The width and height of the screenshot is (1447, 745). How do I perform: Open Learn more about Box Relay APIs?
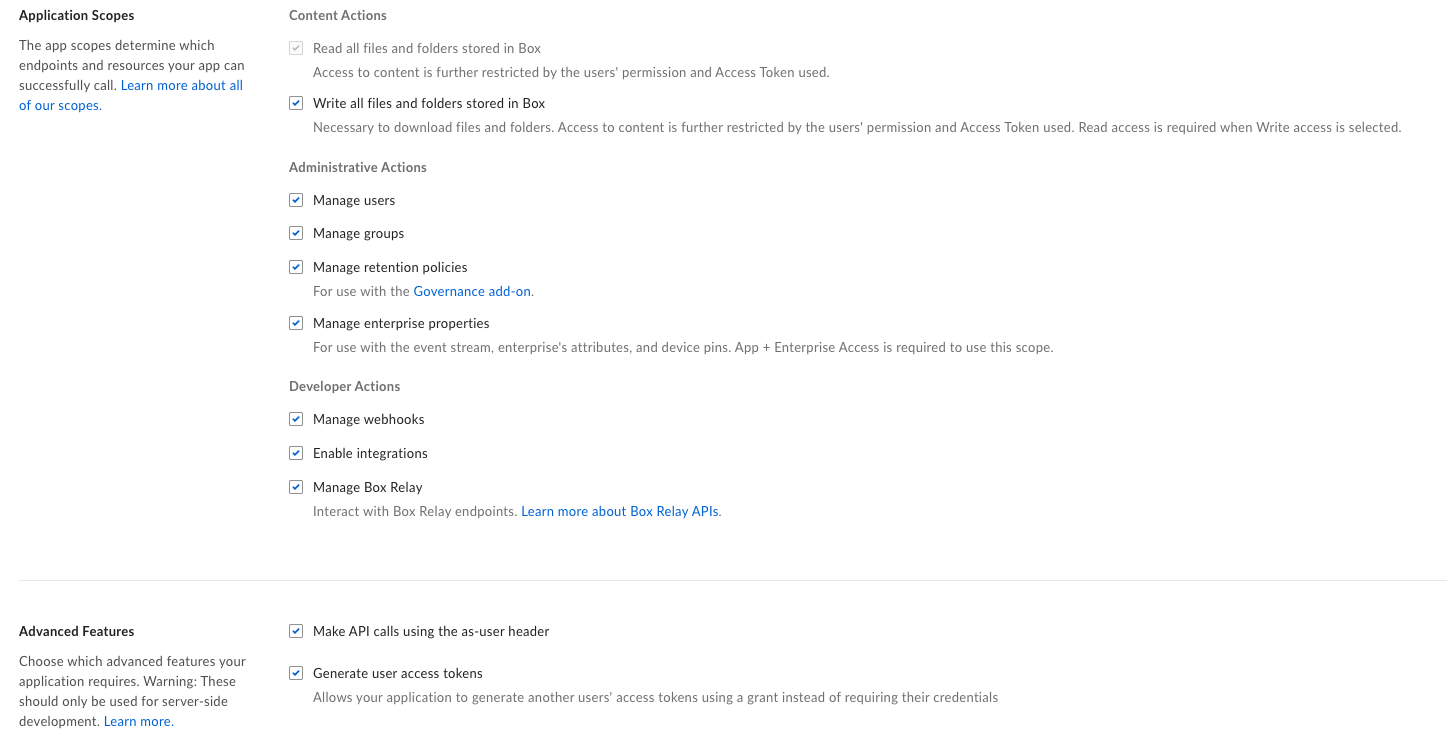click(x=620, y=511)
